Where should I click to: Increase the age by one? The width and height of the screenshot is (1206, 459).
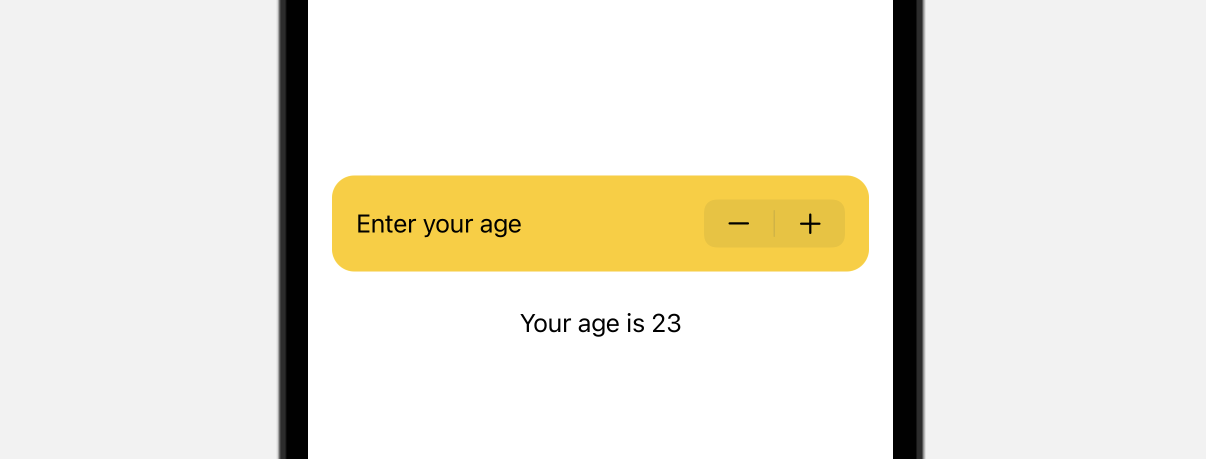[x=810, y=224]
